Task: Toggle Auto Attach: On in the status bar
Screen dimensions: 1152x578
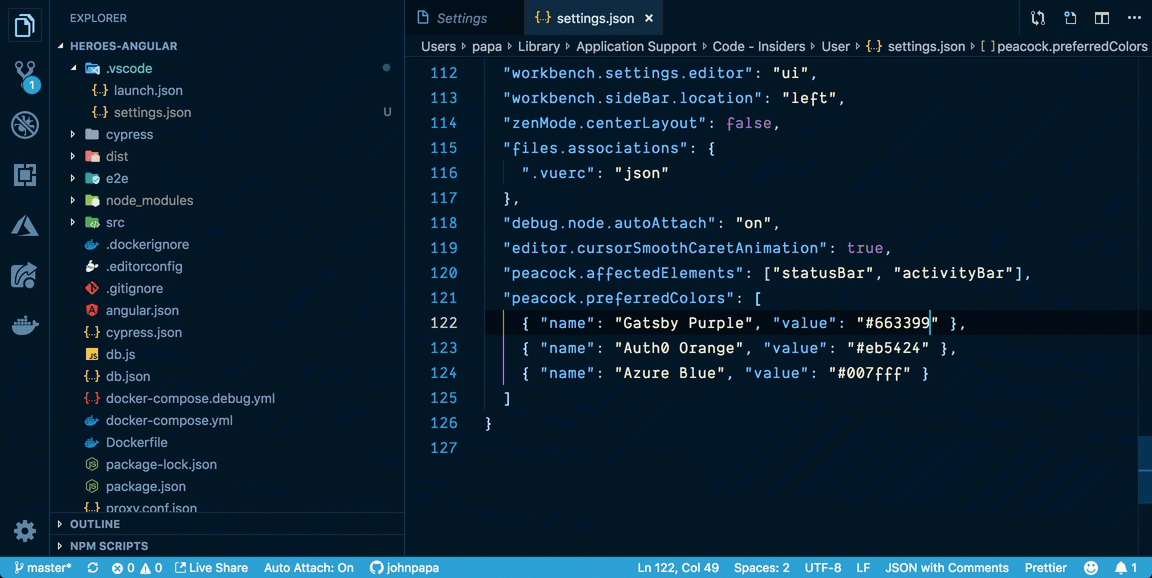Action: [308, 567]
